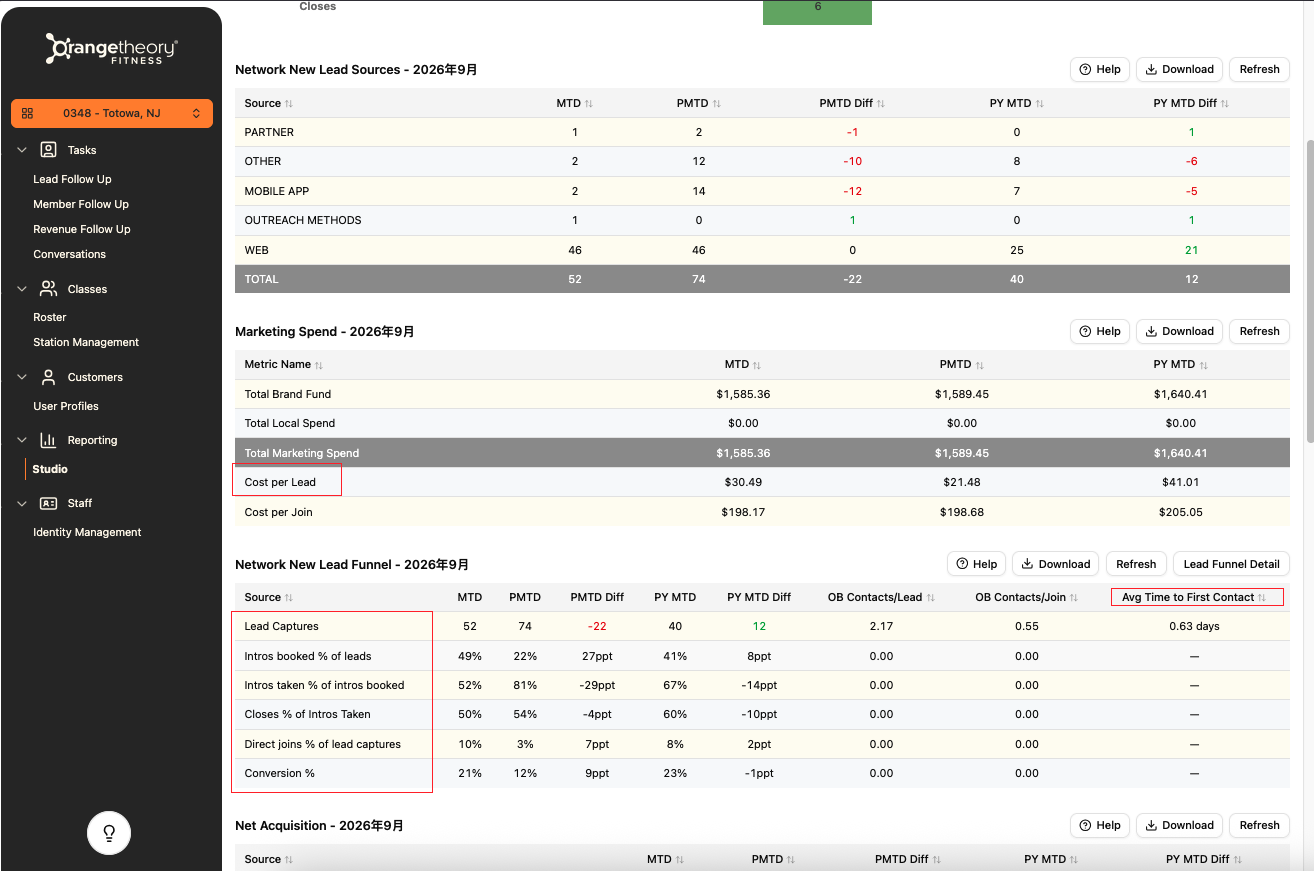
Task: Open User Profiles page
Action: pos(66,406)
